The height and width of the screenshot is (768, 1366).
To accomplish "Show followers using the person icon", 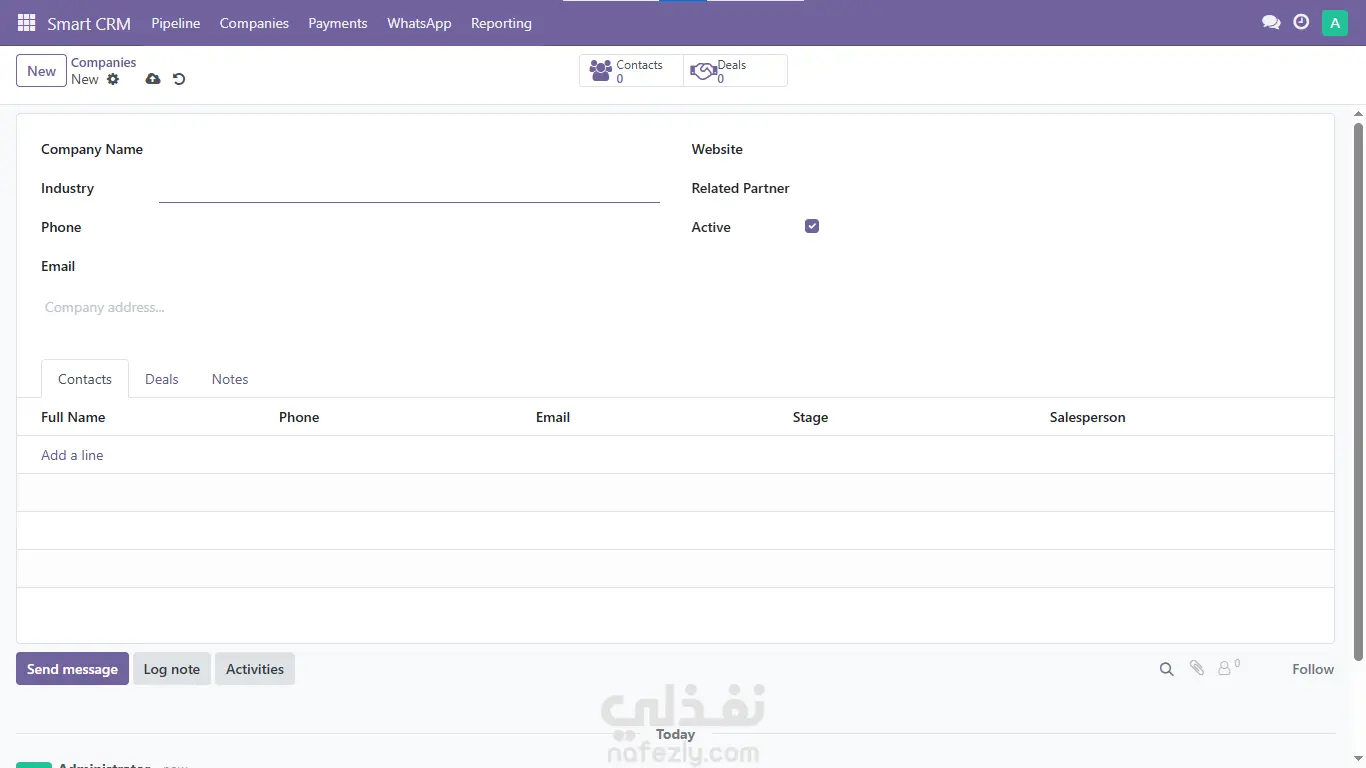I will point(1228,667).
